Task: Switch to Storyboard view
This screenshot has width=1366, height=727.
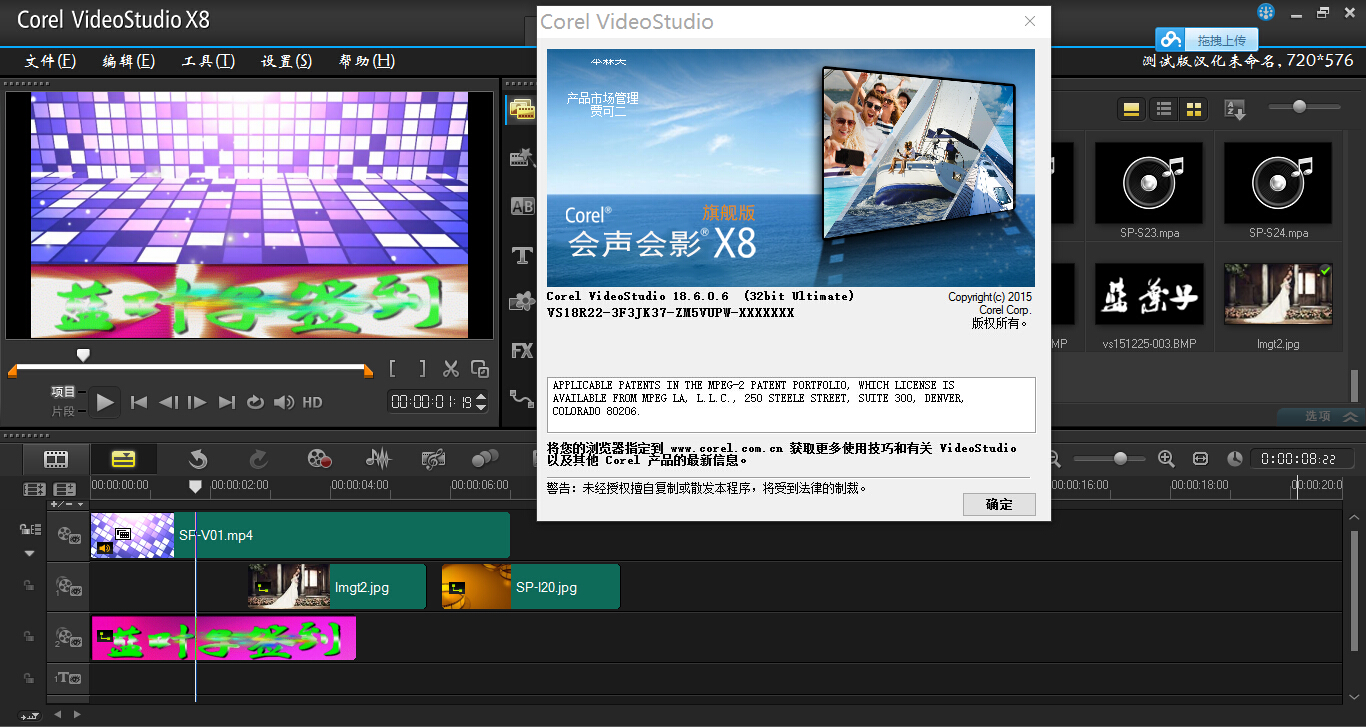Action: (55, 458)
